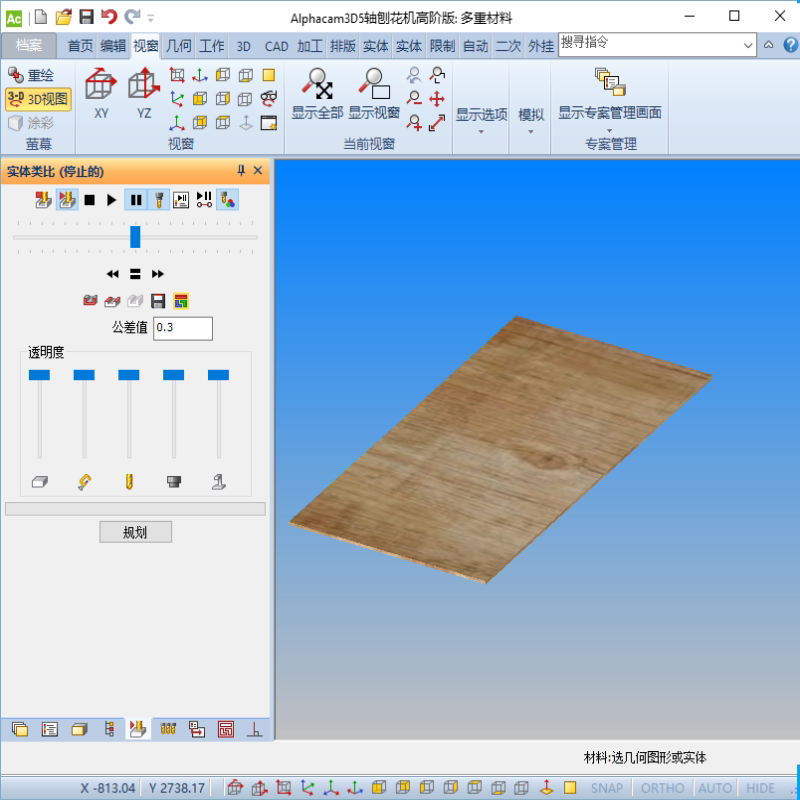Click the save floppy icon in title bar
Viewport: 800px width, 800px height.
click(x=86, y=17)
